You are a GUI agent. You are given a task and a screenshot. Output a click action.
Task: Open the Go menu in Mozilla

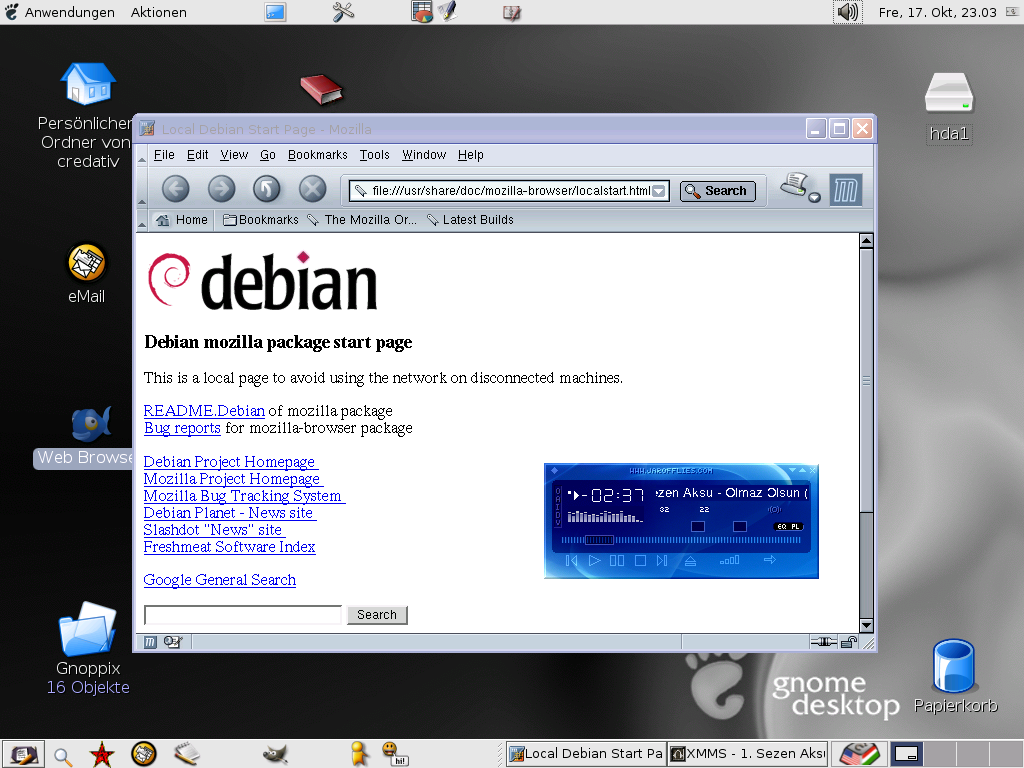coord(268,155)
